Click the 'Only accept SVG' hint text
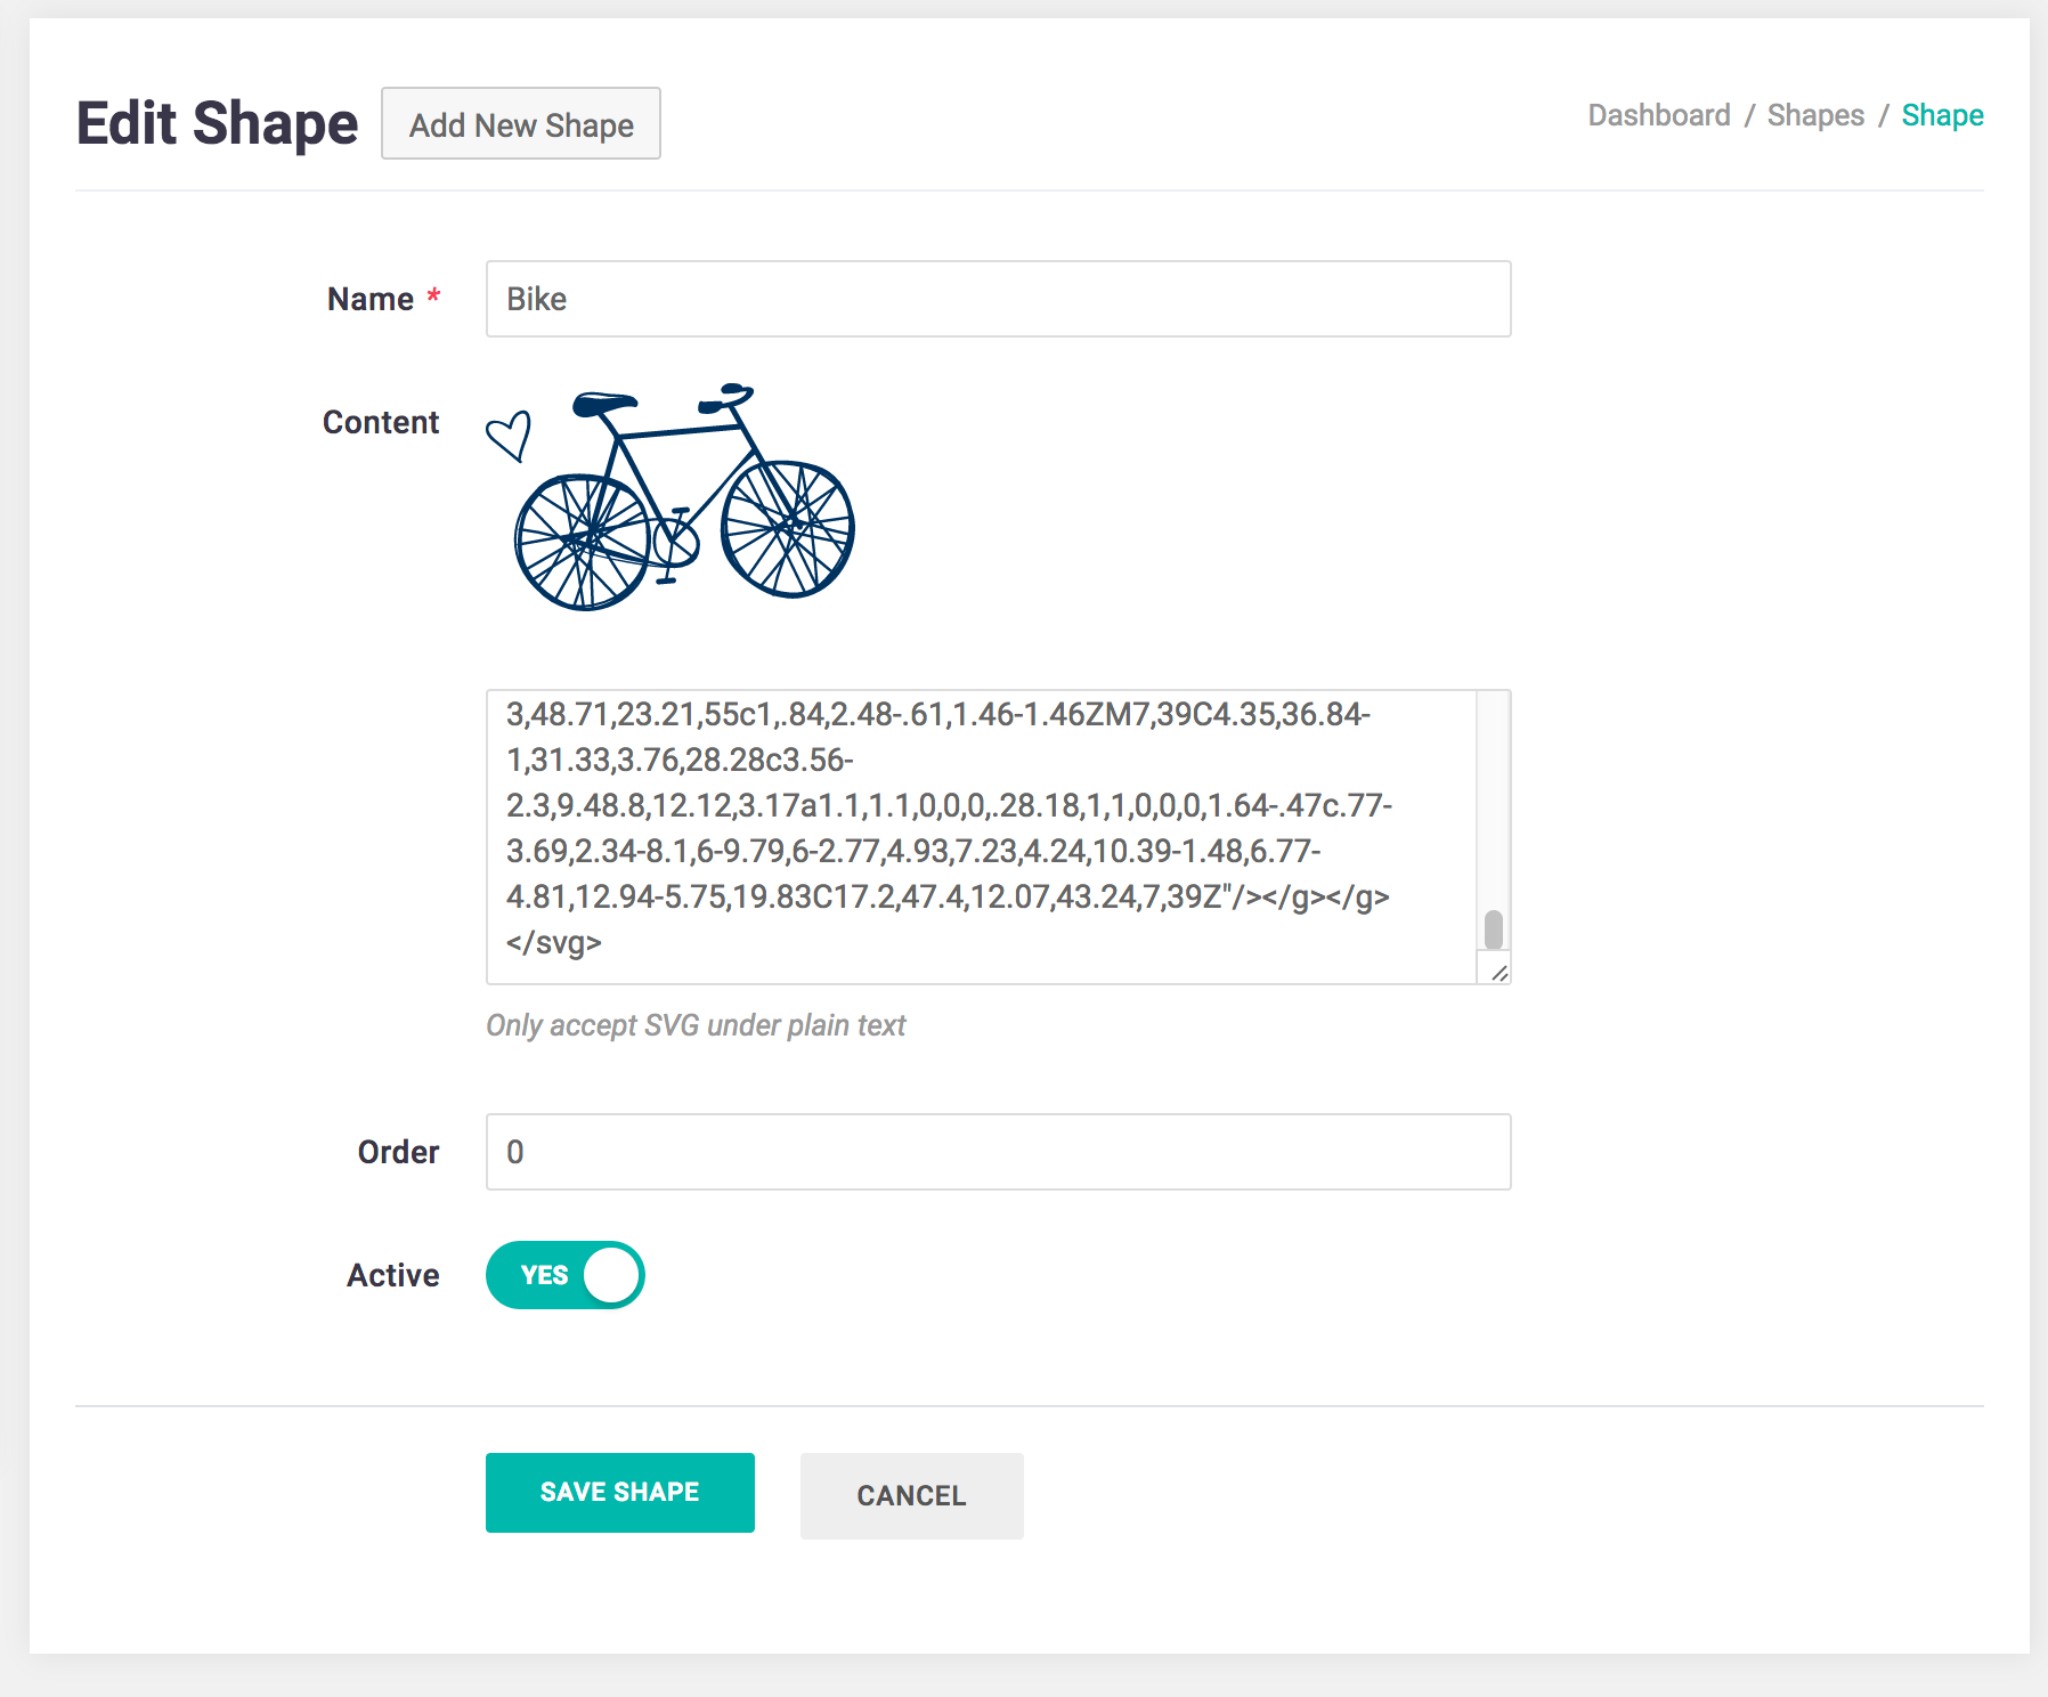 [x=695, y=1025]
